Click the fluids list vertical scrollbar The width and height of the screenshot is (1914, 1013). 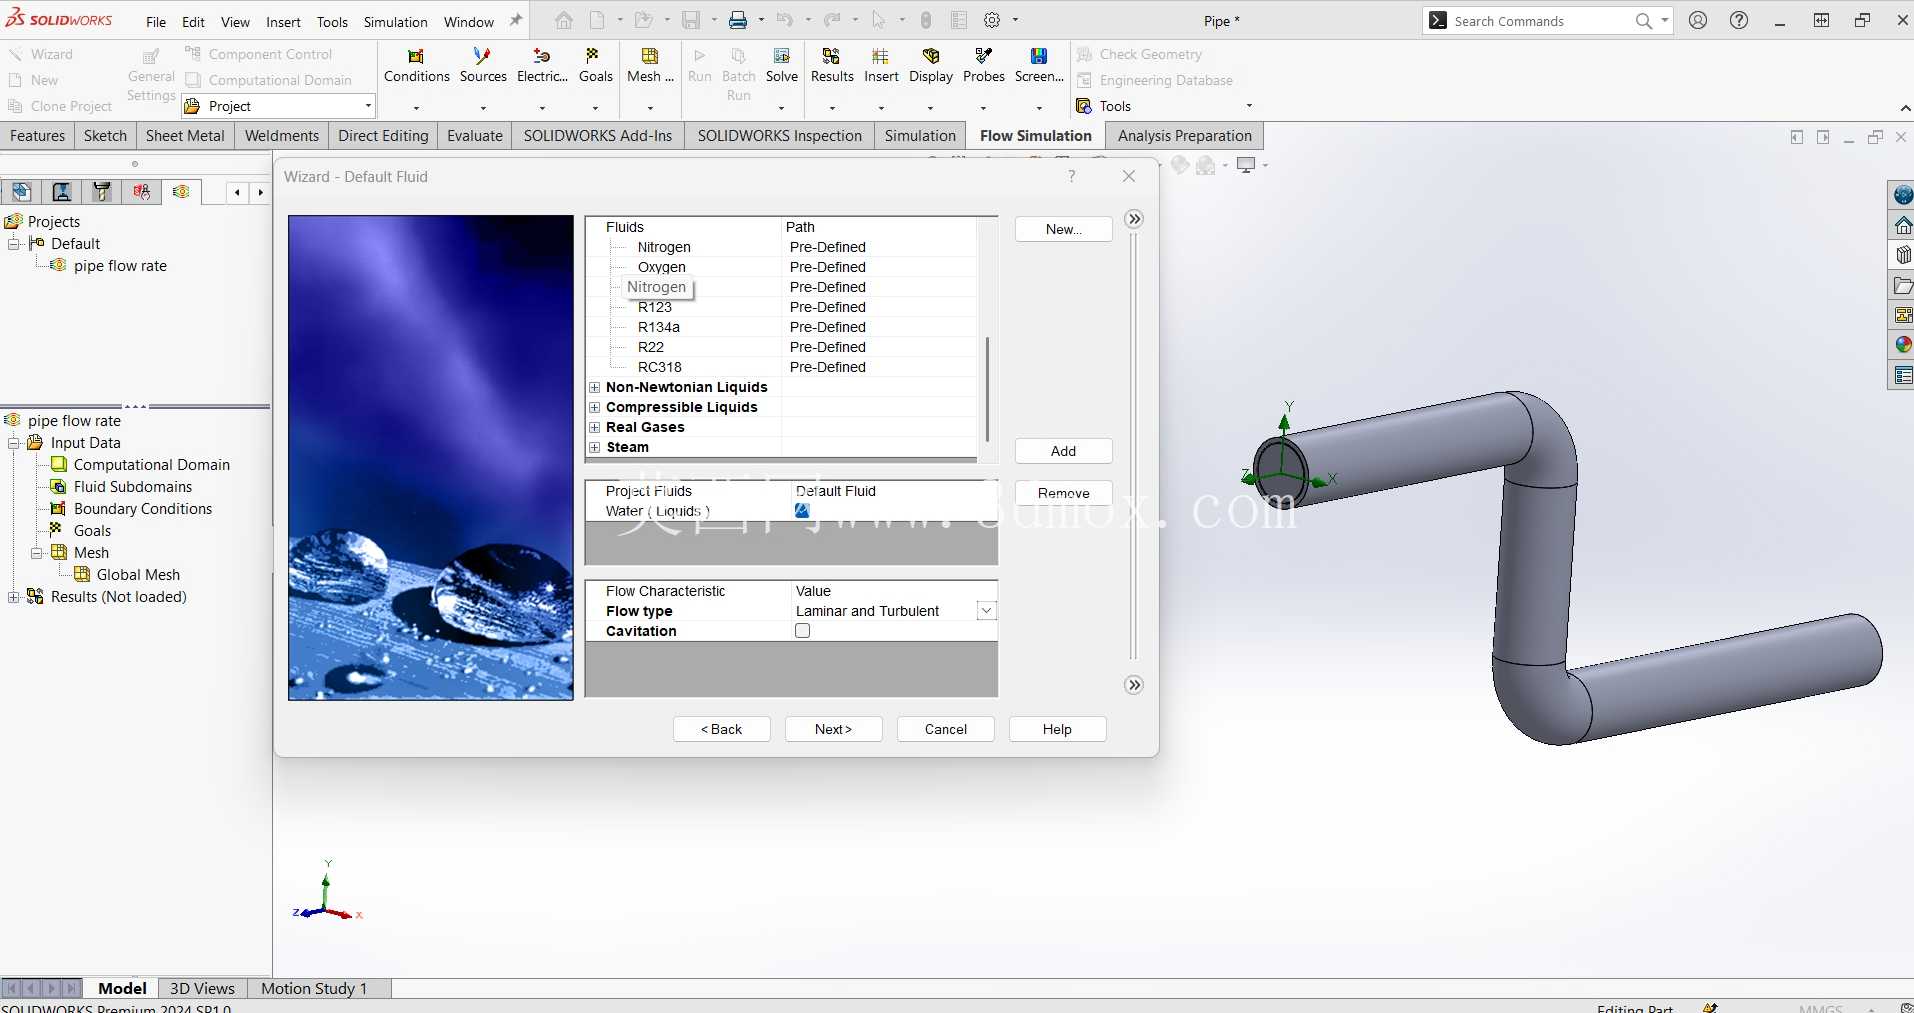(988, 388)
